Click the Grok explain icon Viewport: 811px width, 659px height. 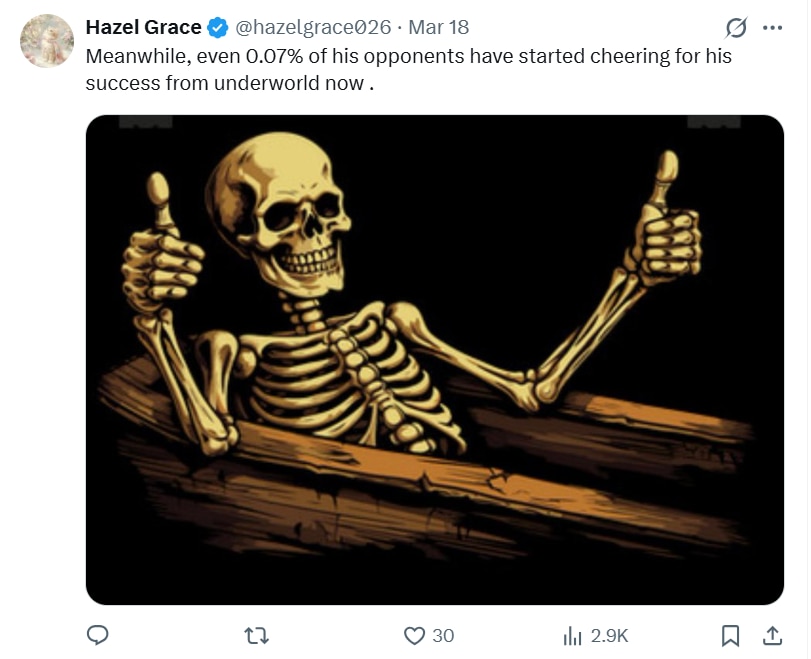tap(736, 27)
